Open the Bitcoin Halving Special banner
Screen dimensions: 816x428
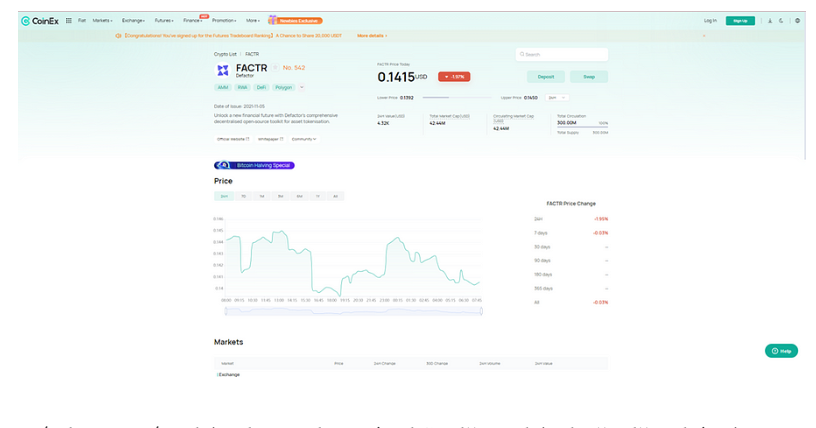click(254, 165)
